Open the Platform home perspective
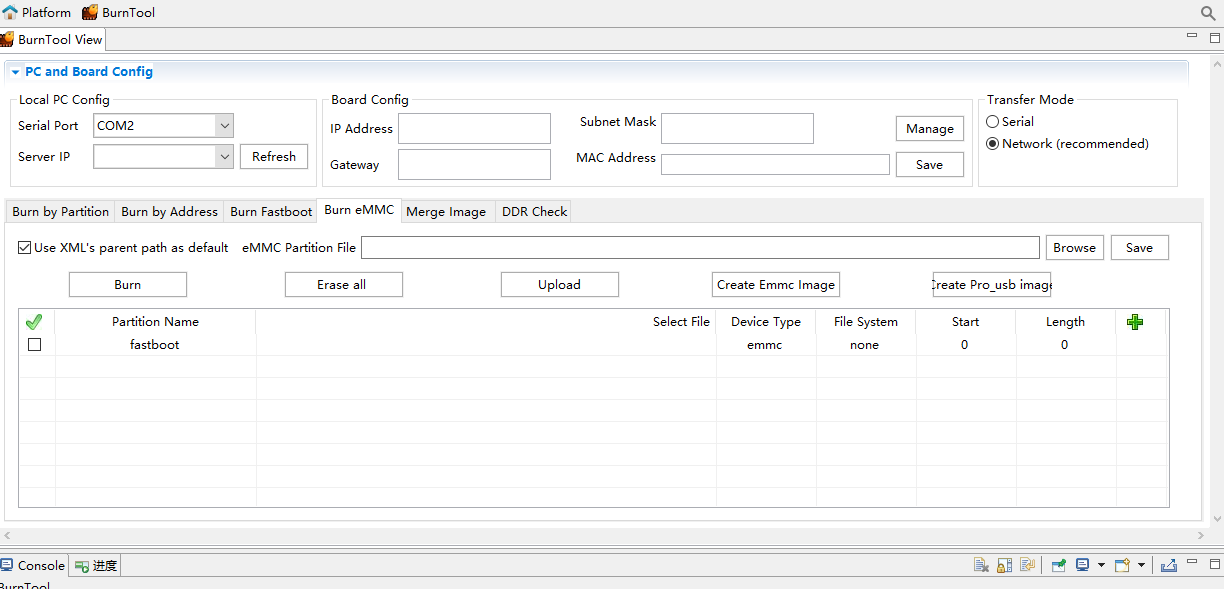The height and width of the screenshot is (589, 1224). click(x=37, y=13)
